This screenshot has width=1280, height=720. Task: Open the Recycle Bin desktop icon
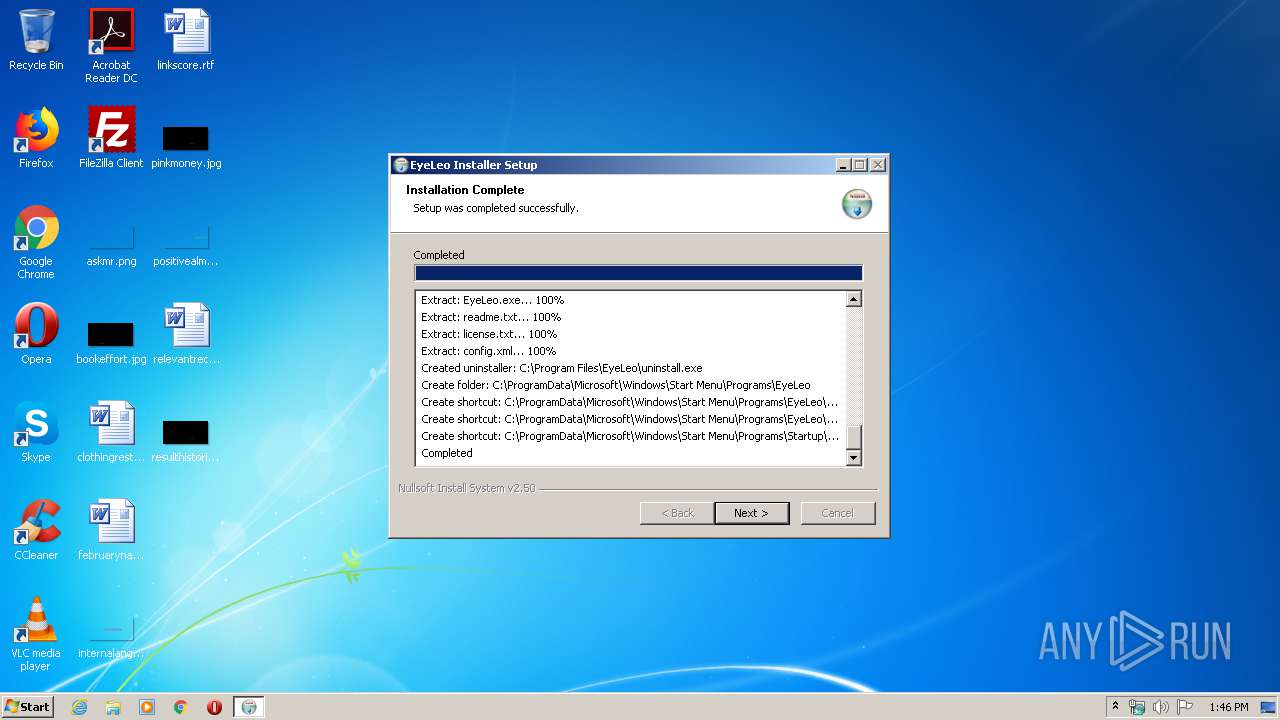(36, 40)
